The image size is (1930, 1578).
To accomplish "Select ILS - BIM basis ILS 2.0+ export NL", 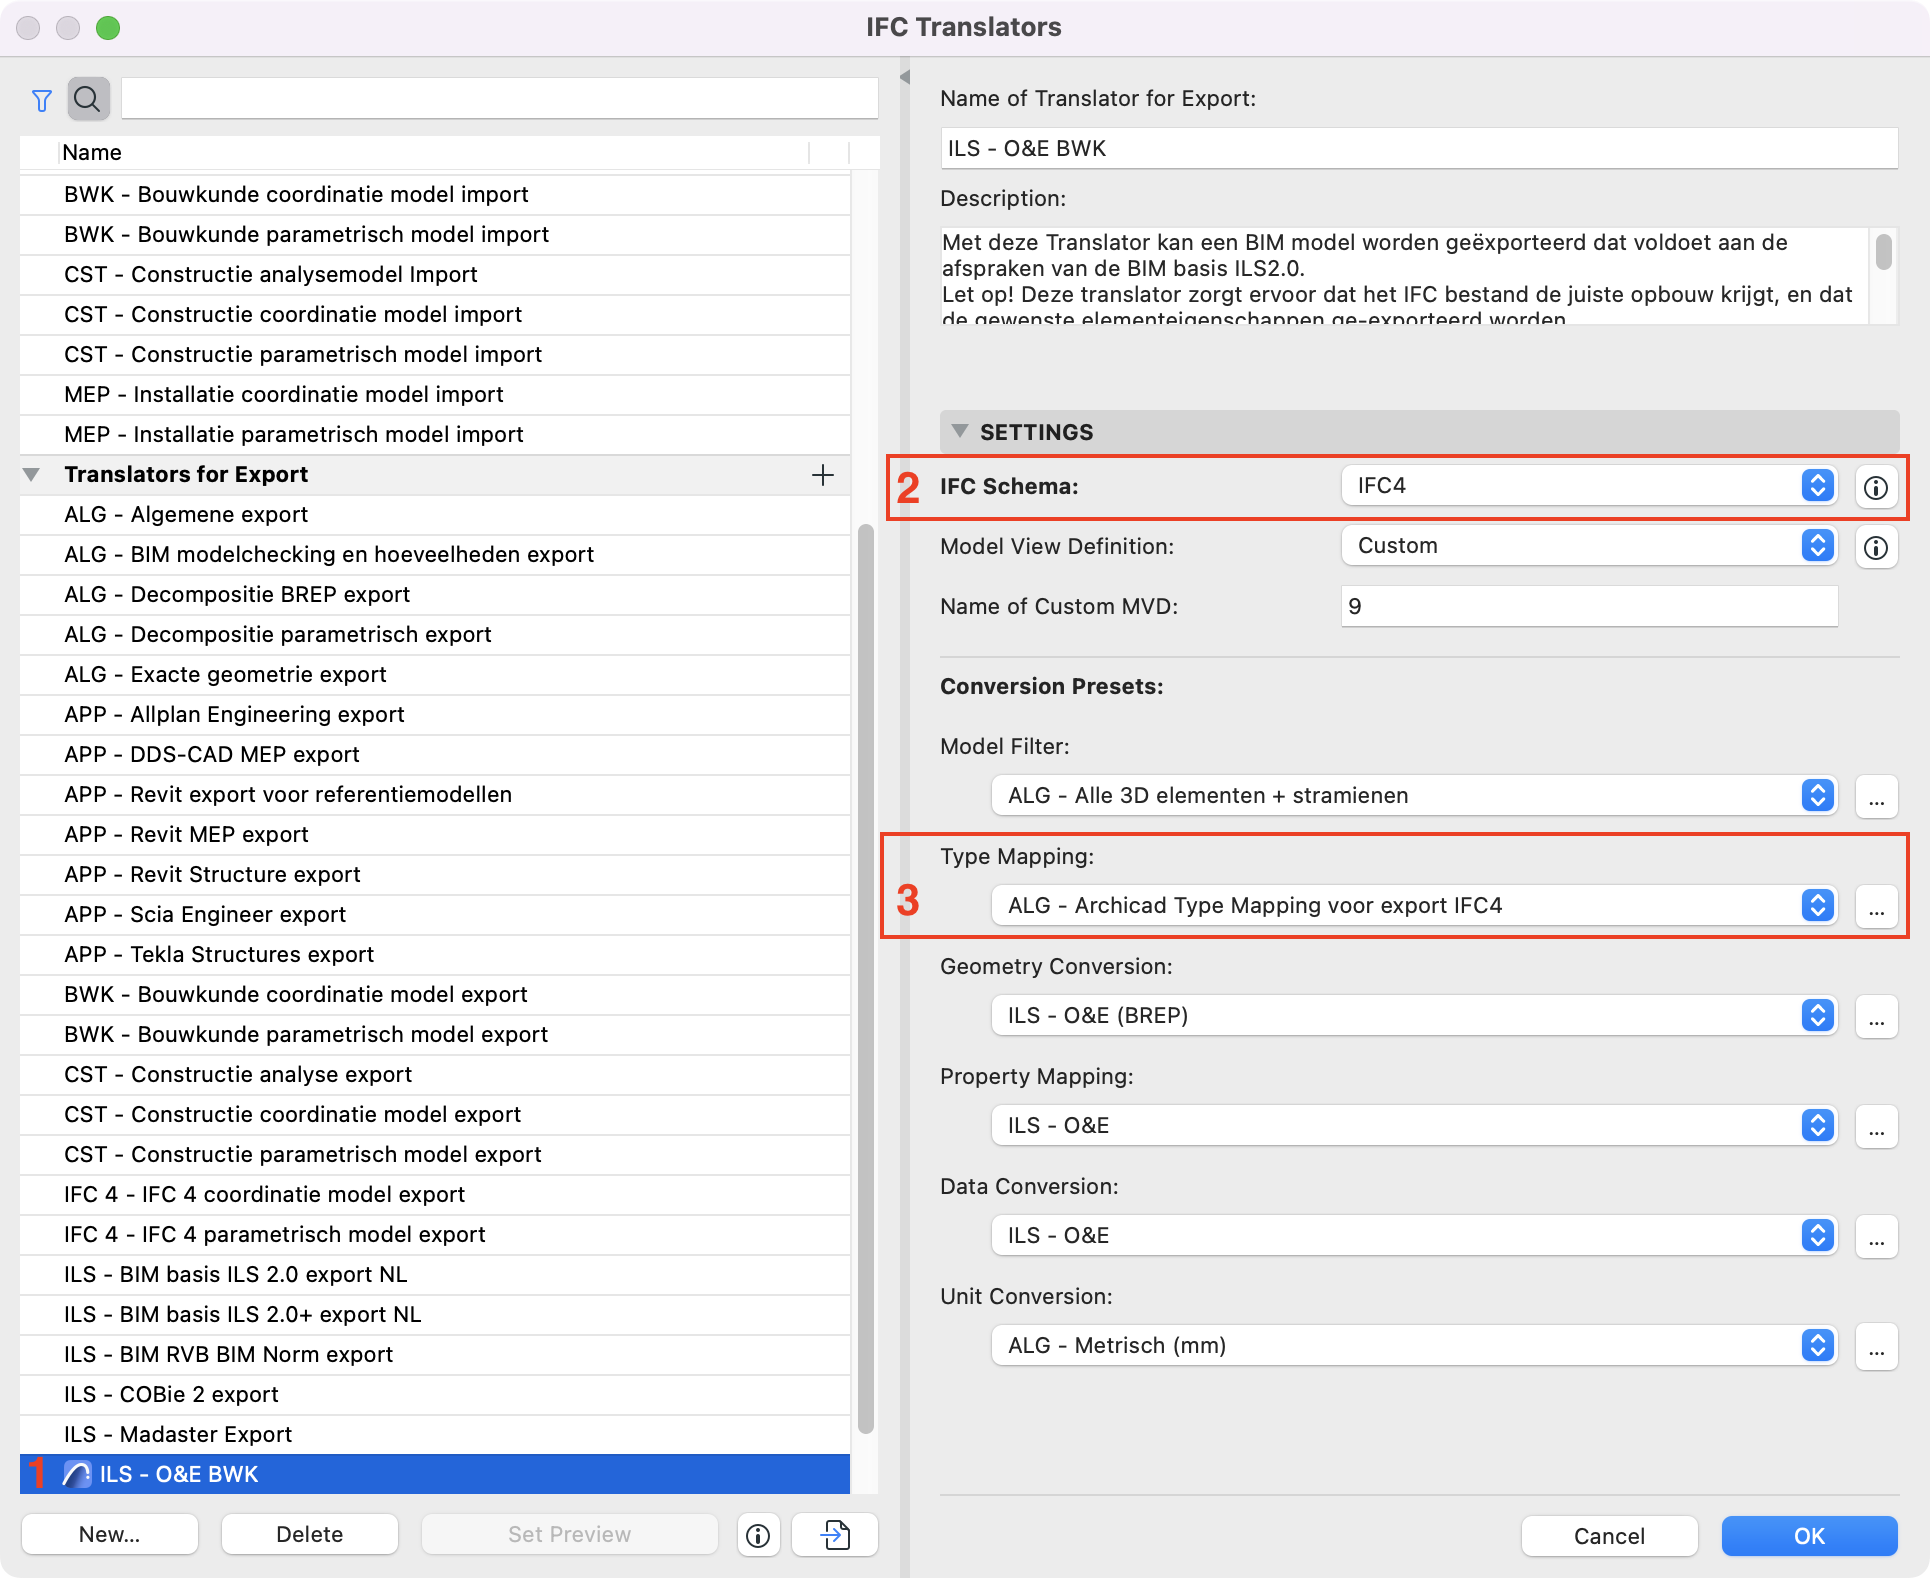I will tap(435, 1315).
